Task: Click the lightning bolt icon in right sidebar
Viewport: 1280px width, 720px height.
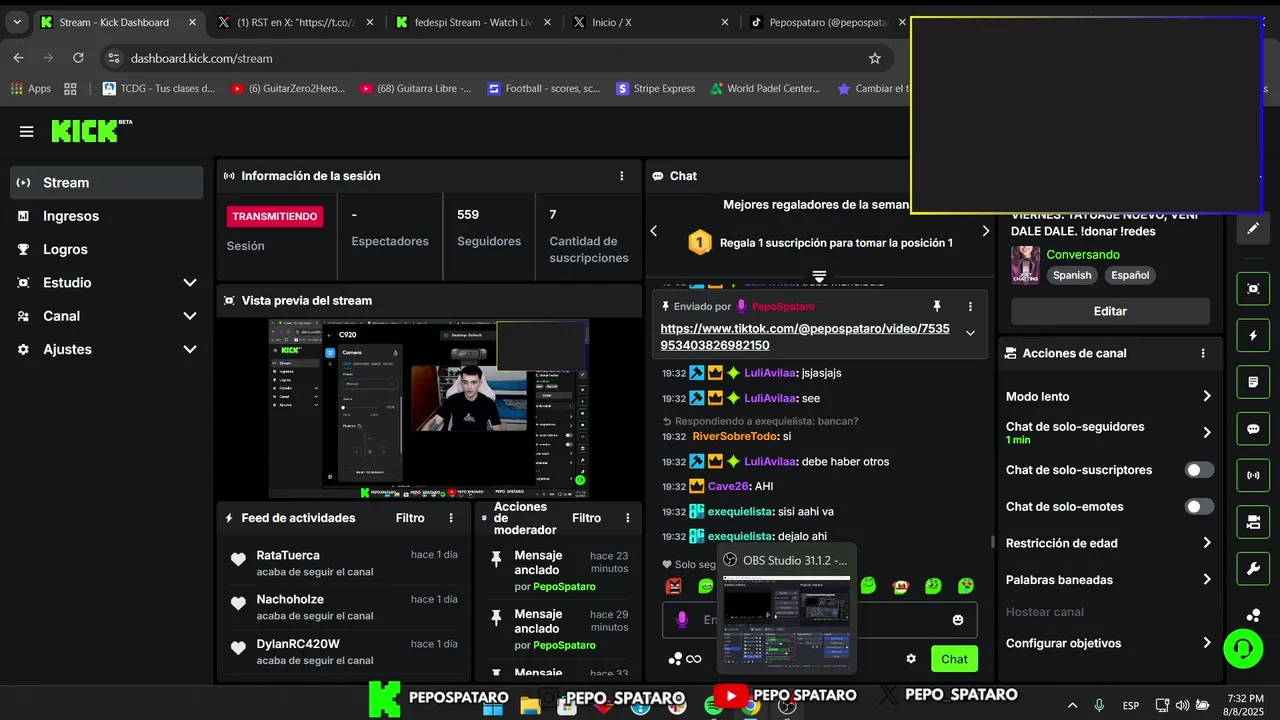Action: tap(1253, 335)
